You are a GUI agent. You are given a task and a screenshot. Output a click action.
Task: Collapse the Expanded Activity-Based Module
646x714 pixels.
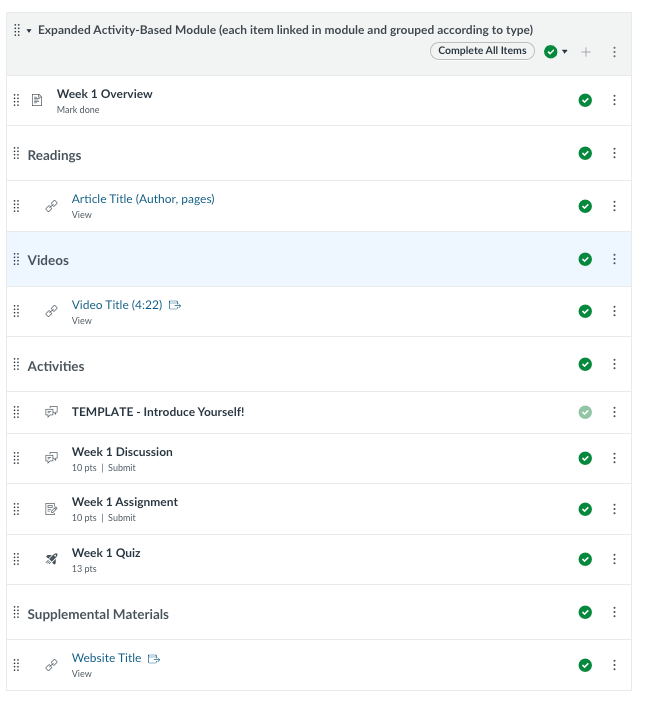tap(29, 31)
